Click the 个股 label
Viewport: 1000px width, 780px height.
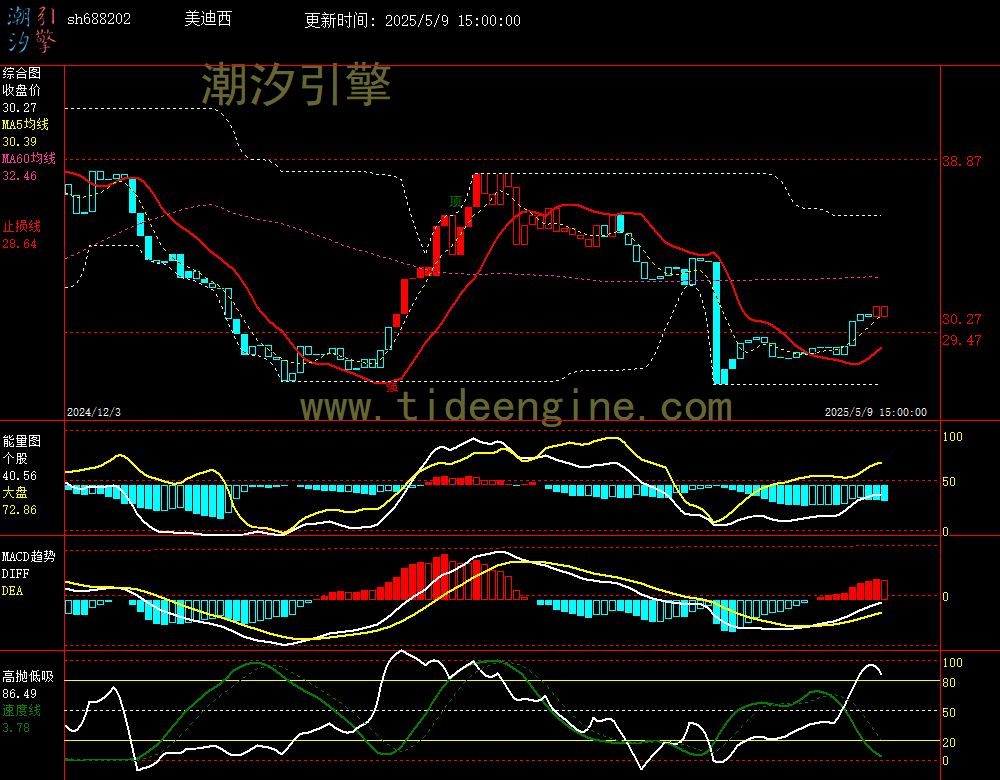point(15,458)
